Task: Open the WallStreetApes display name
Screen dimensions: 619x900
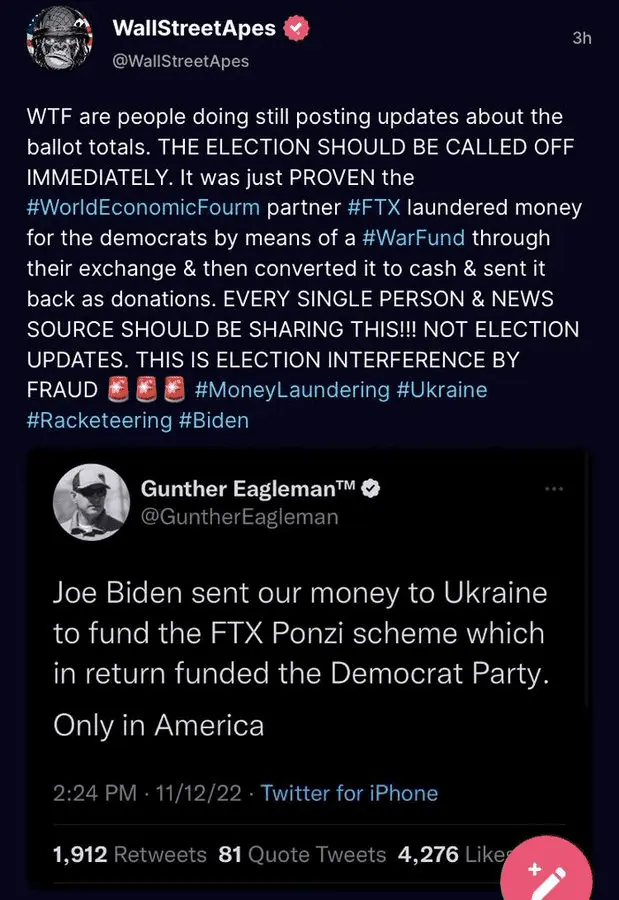Action: 194,28
